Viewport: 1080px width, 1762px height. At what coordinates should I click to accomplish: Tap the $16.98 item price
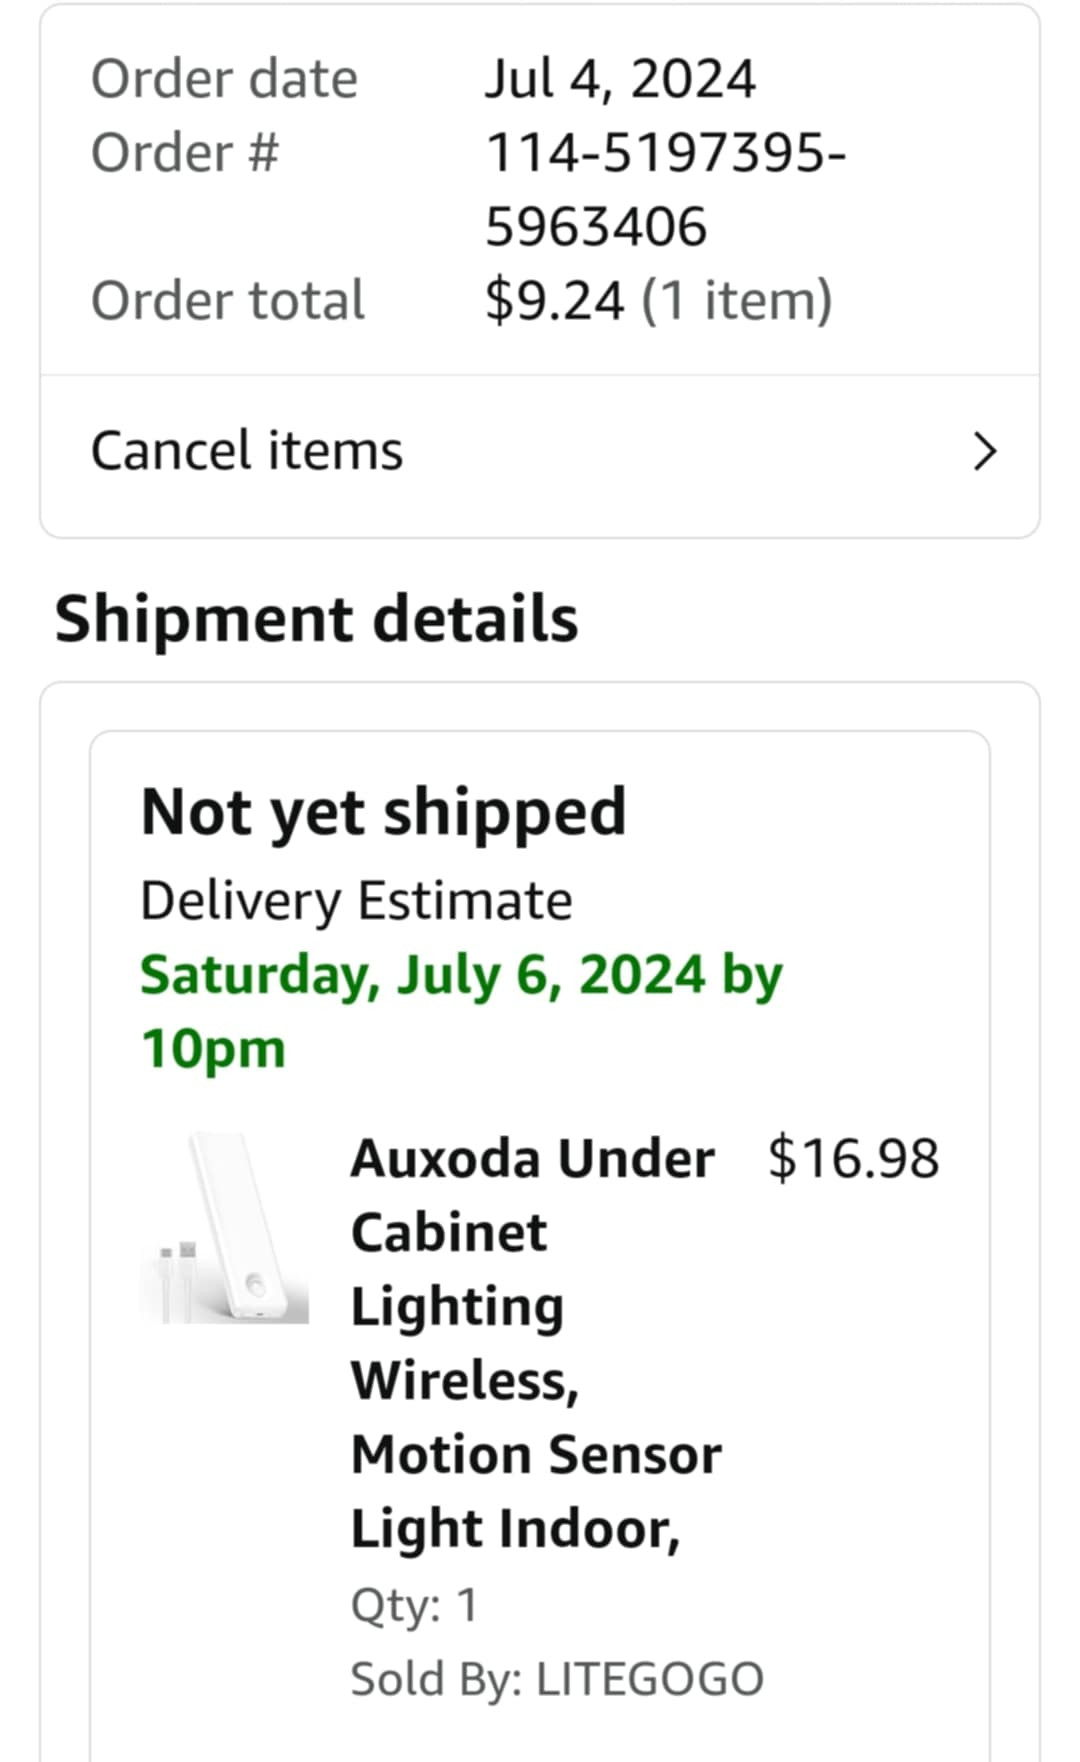853,1159
